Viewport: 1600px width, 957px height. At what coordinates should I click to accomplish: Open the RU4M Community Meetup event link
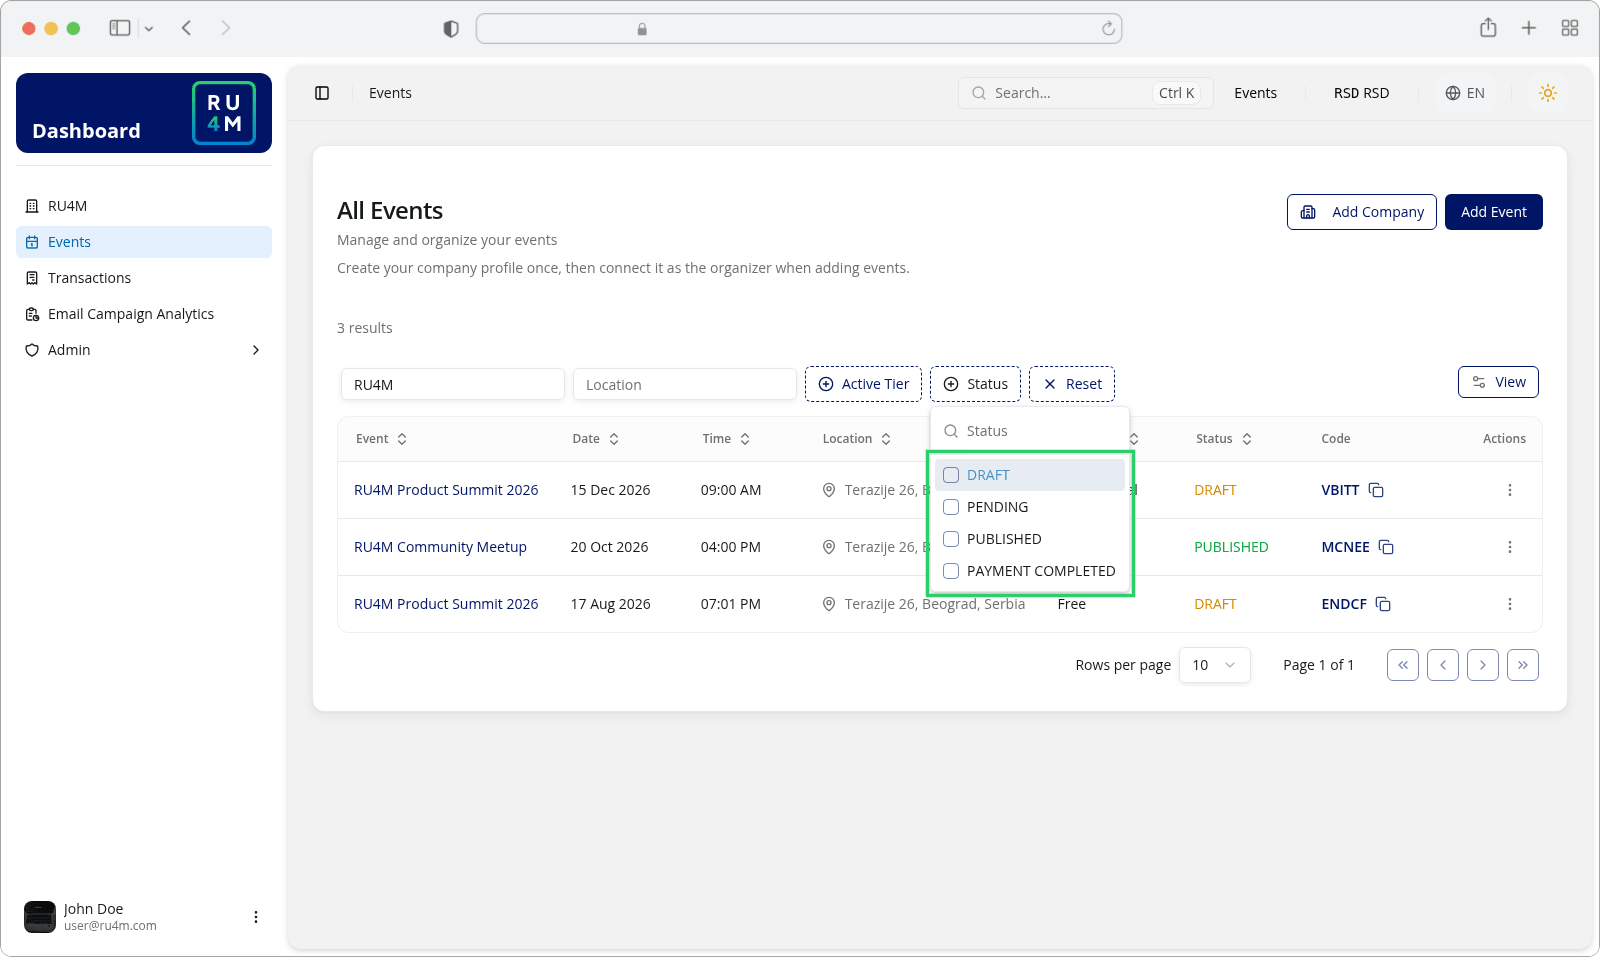[x=440, y=547]
